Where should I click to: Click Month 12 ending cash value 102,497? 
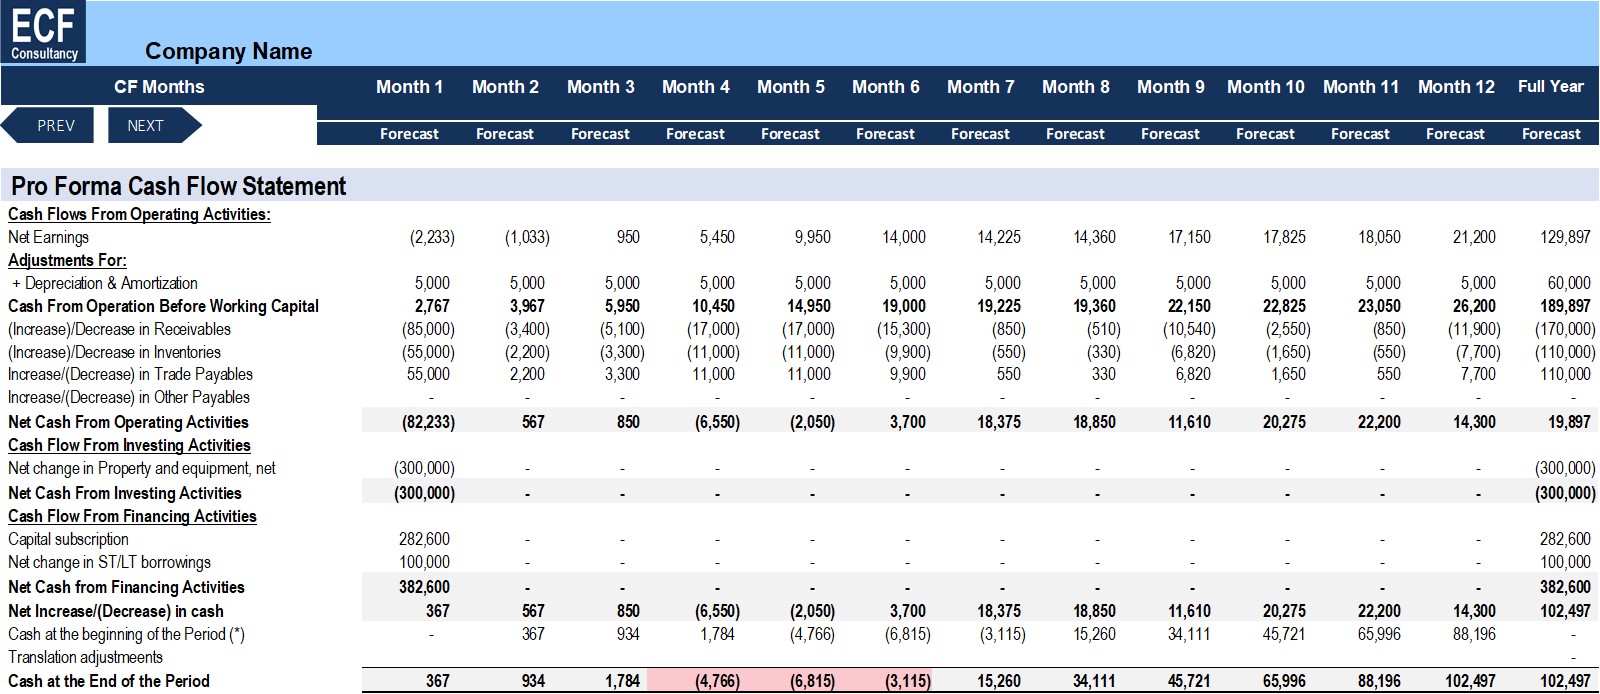click(1470, 681)
